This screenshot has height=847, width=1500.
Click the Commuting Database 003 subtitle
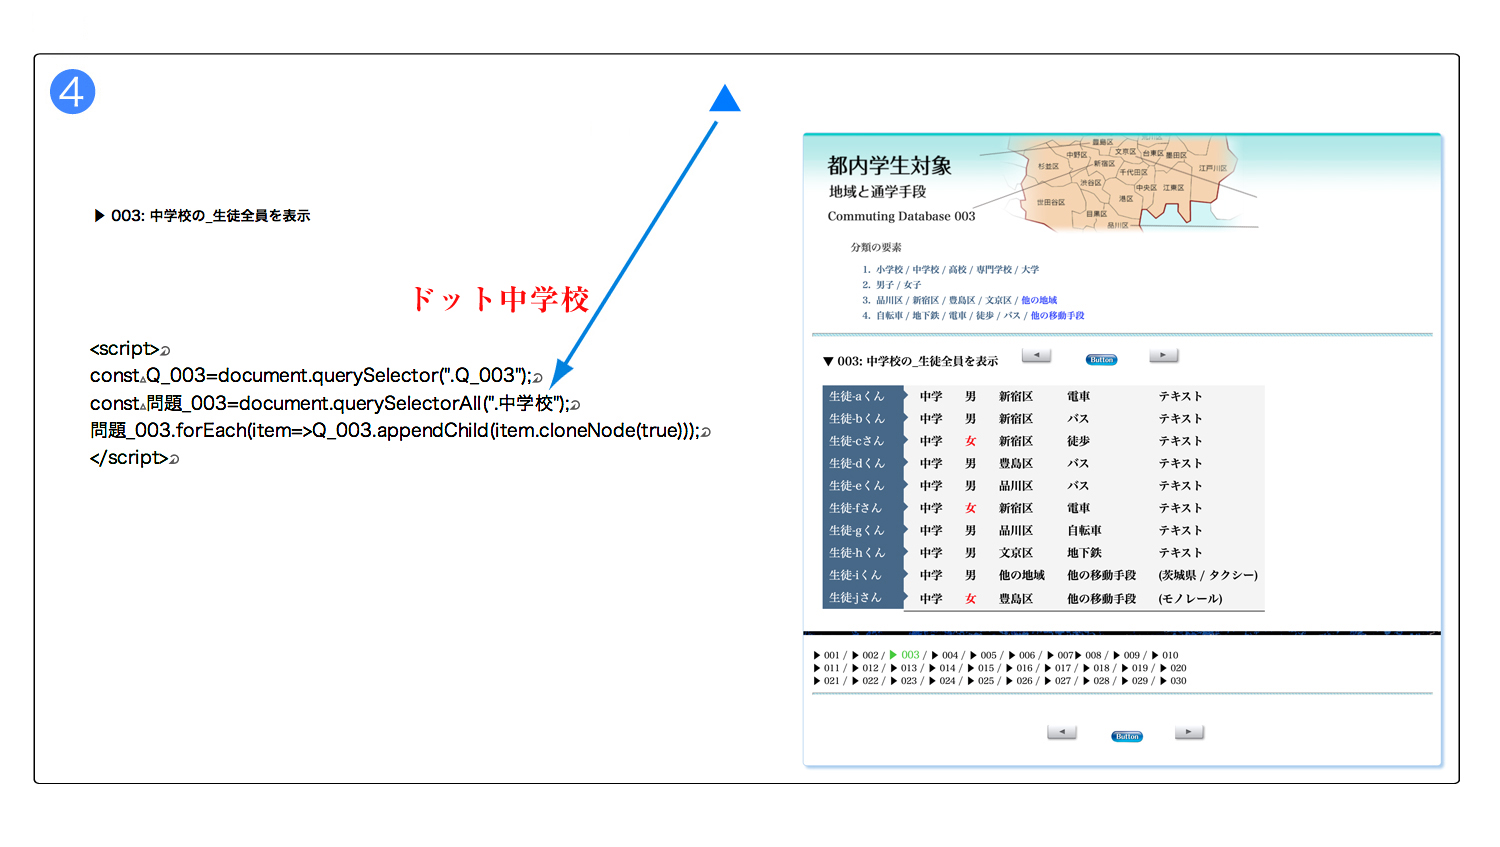pos(901,216)
